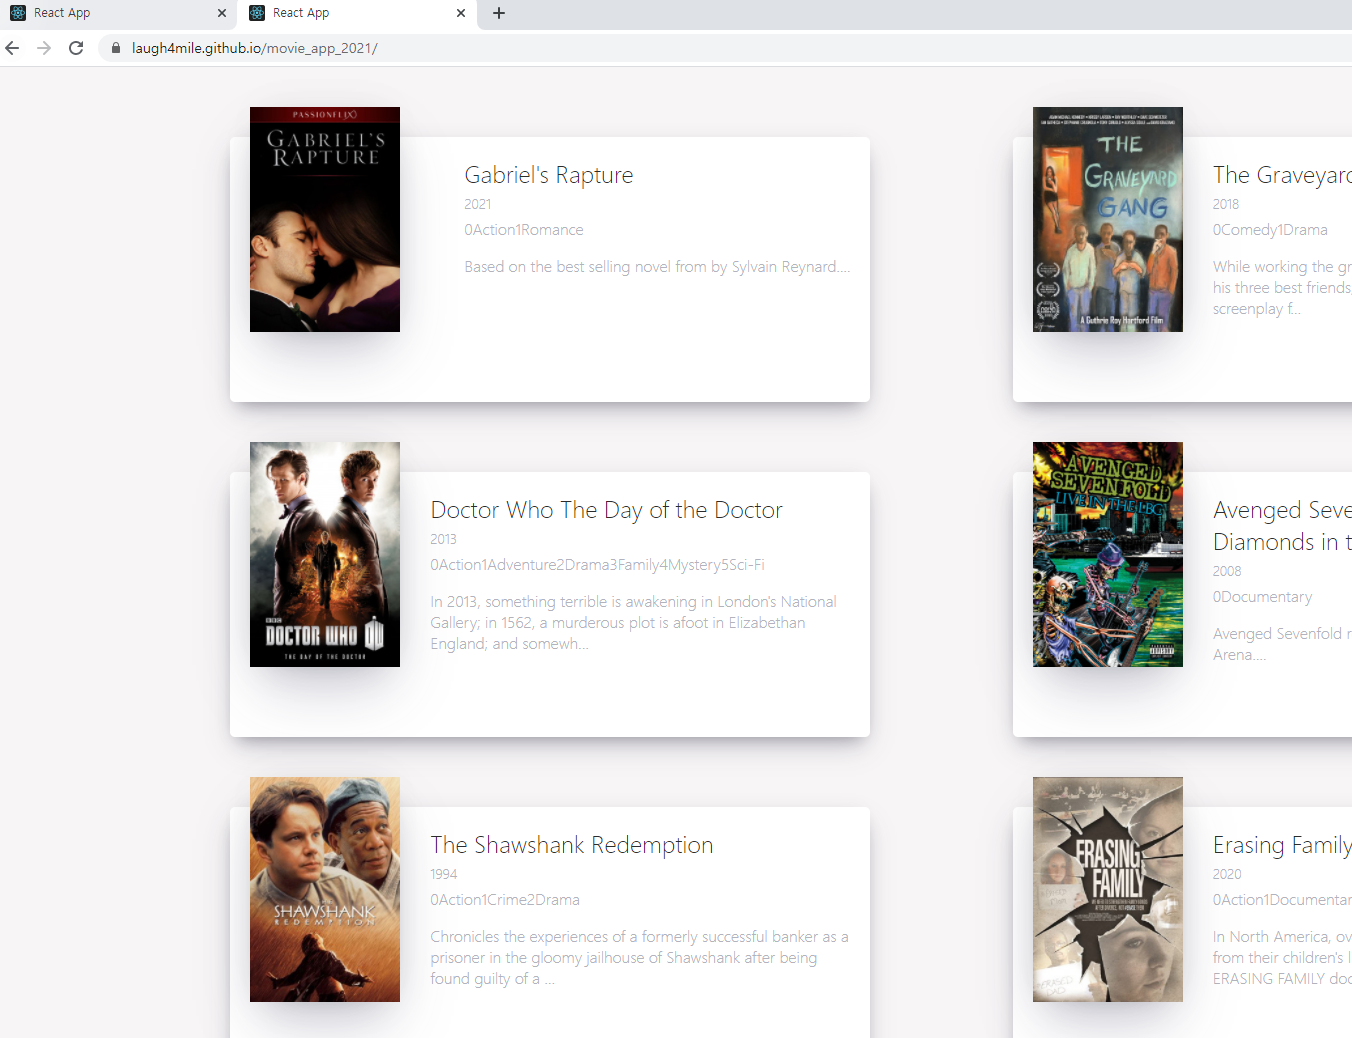Click Erasing Family genre text 0Action1Documentary
This screenshot has width=1352, height=1038.
(x=1282, y=900)
